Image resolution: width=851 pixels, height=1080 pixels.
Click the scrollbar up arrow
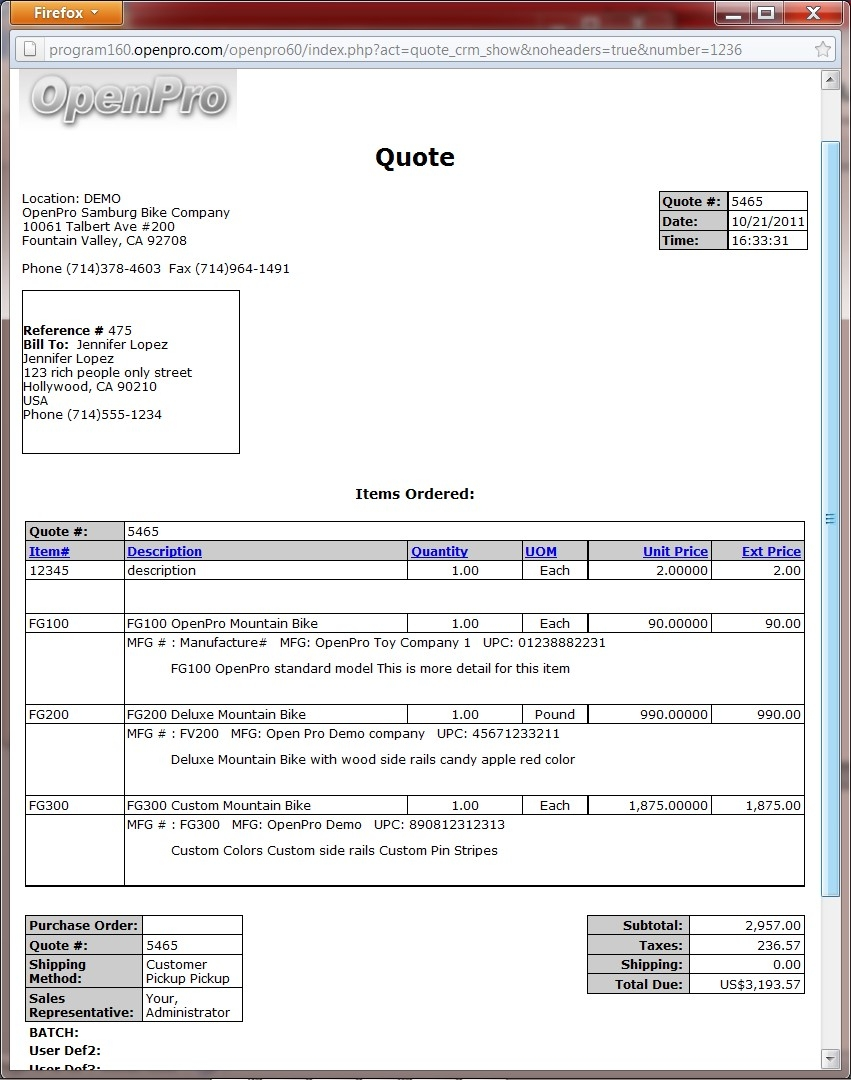point(829,81)
